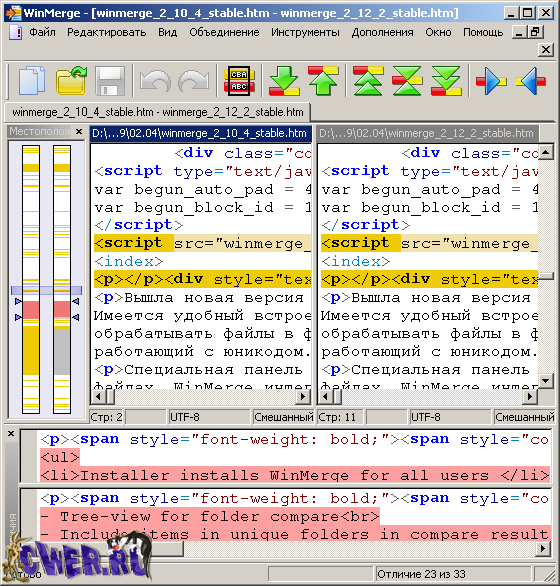Click the left pane 'Смешанный' status field
560x586 pixels.
point(283,417)
